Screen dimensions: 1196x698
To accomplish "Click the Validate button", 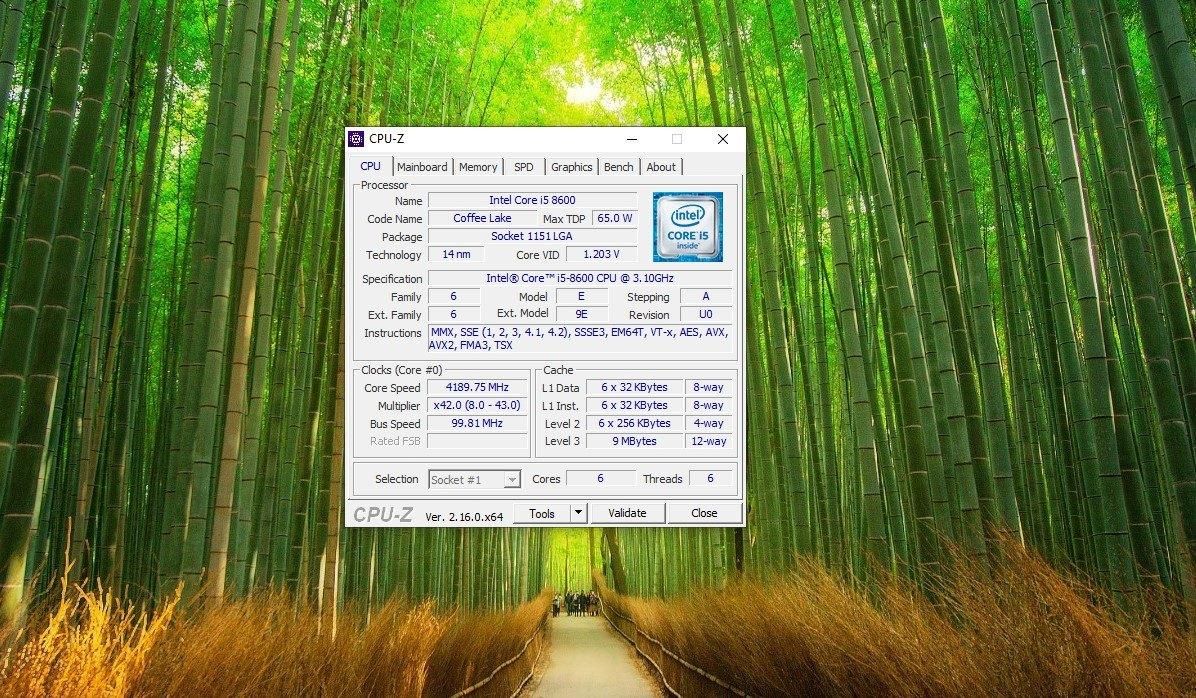I will point(627,513).
